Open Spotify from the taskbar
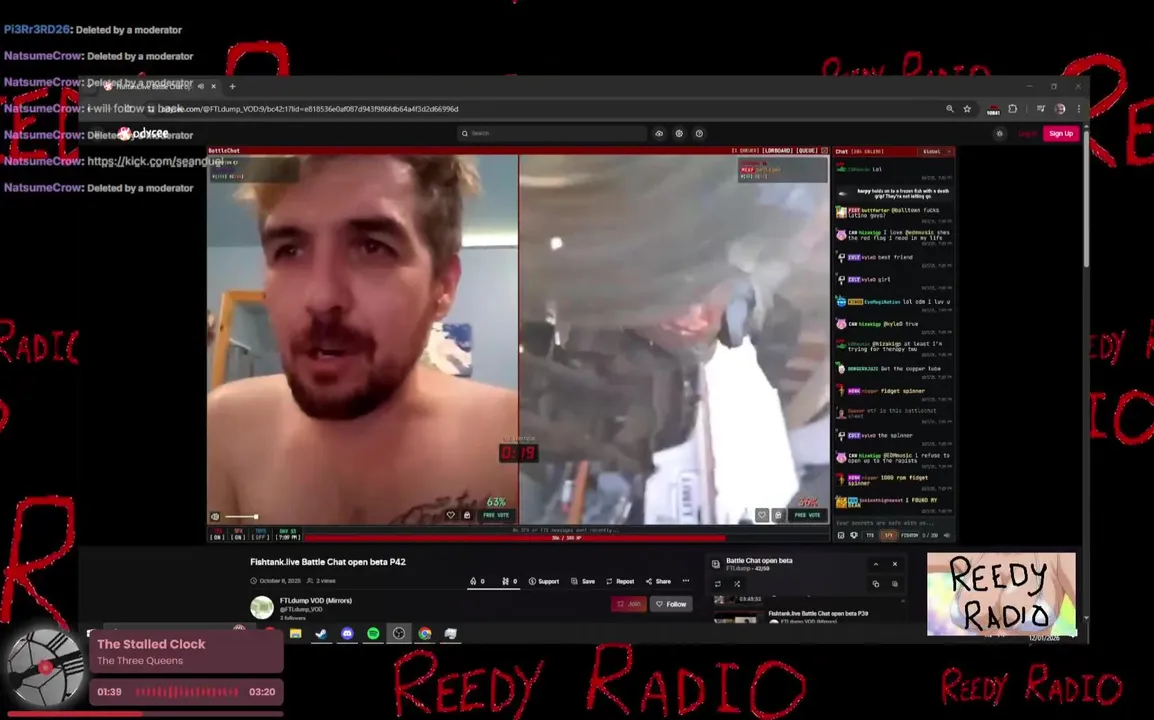 373,633
